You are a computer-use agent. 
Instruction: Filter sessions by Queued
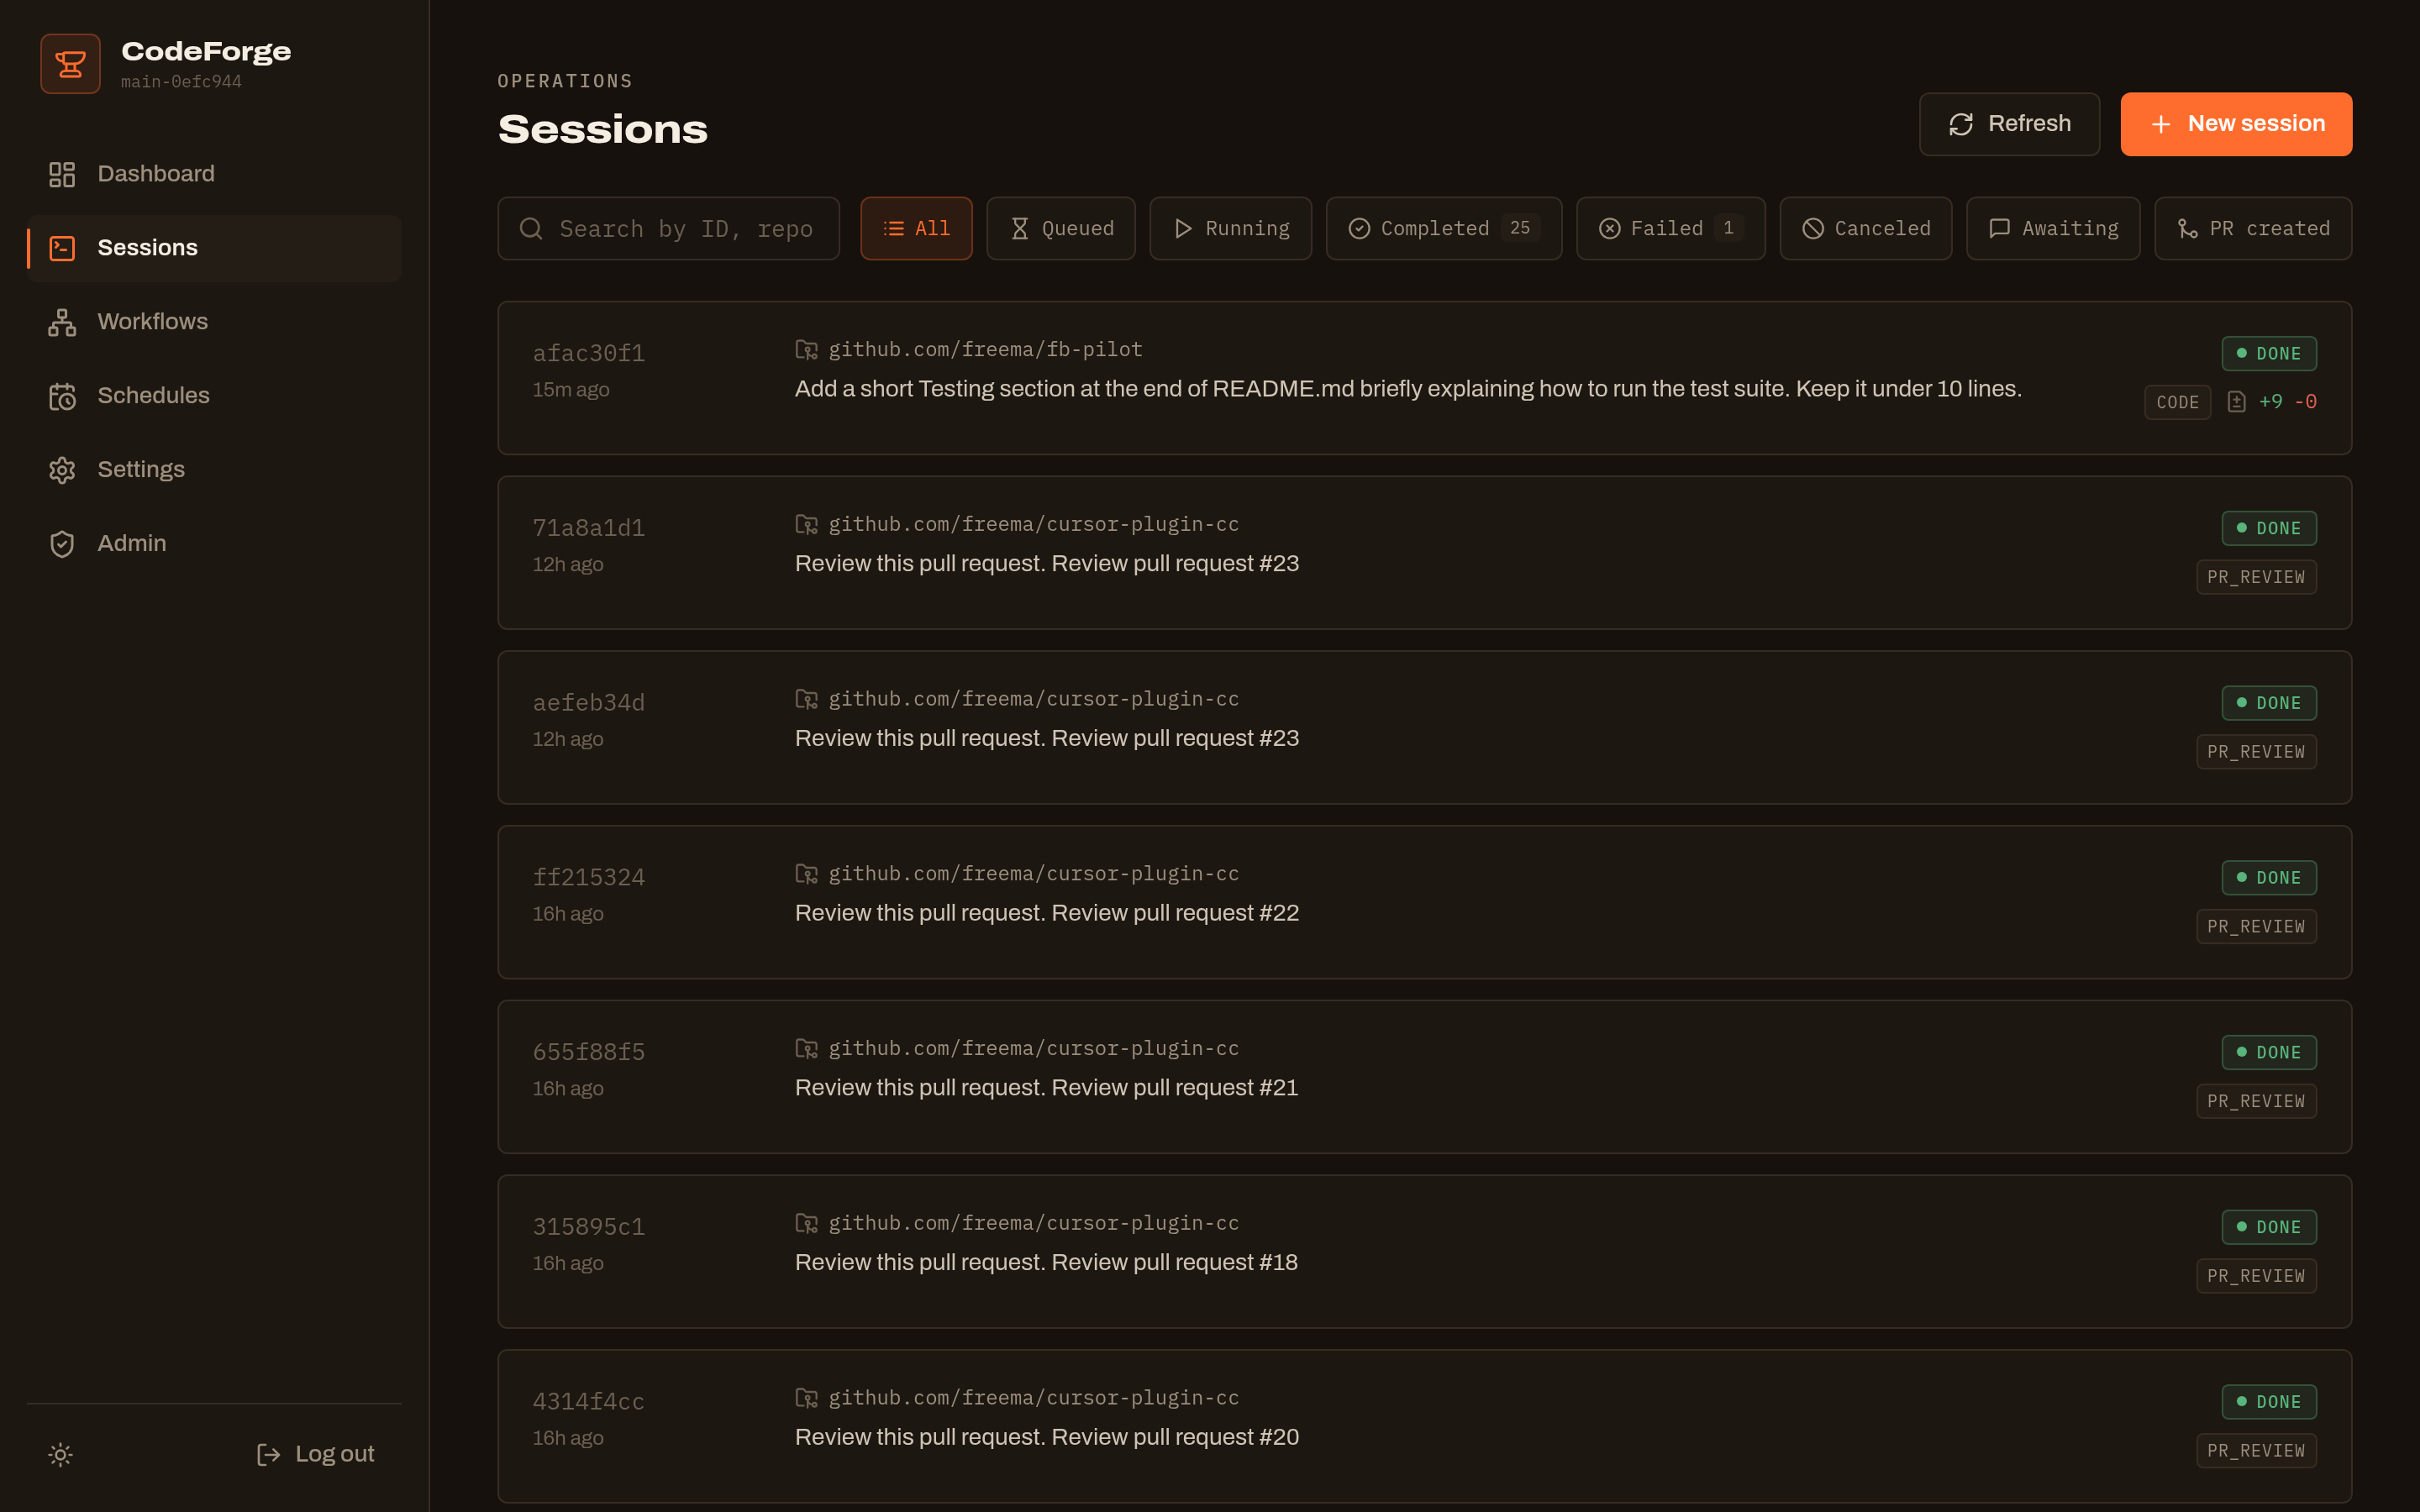coord(1060,229)
